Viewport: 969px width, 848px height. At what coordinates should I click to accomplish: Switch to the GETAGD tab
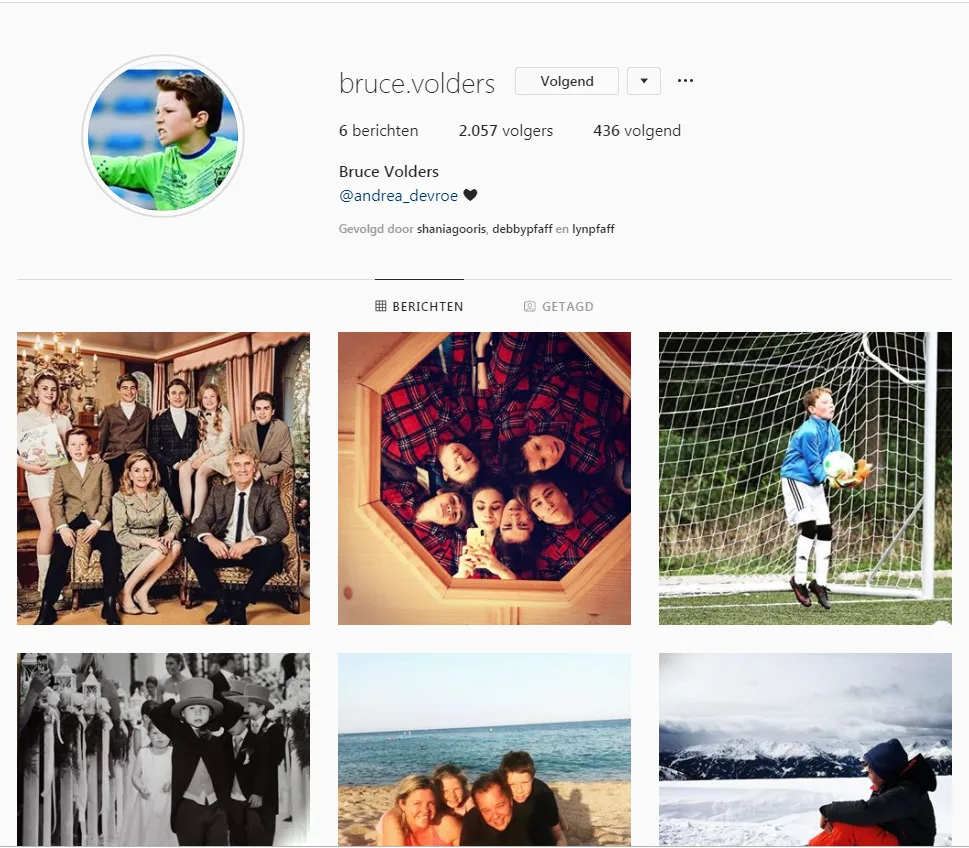(559, 307)
